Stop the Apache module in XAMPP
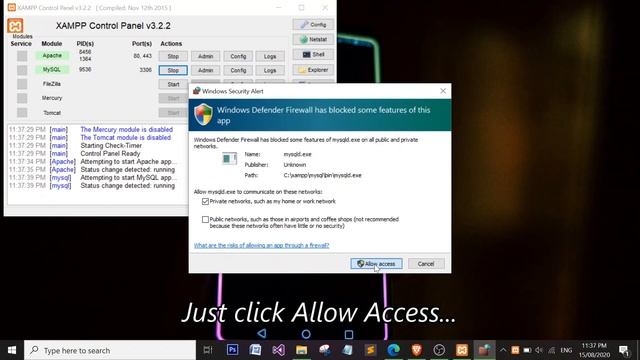Image resolution: width=640 pixels, height=360 pixels. click(173, 56)
